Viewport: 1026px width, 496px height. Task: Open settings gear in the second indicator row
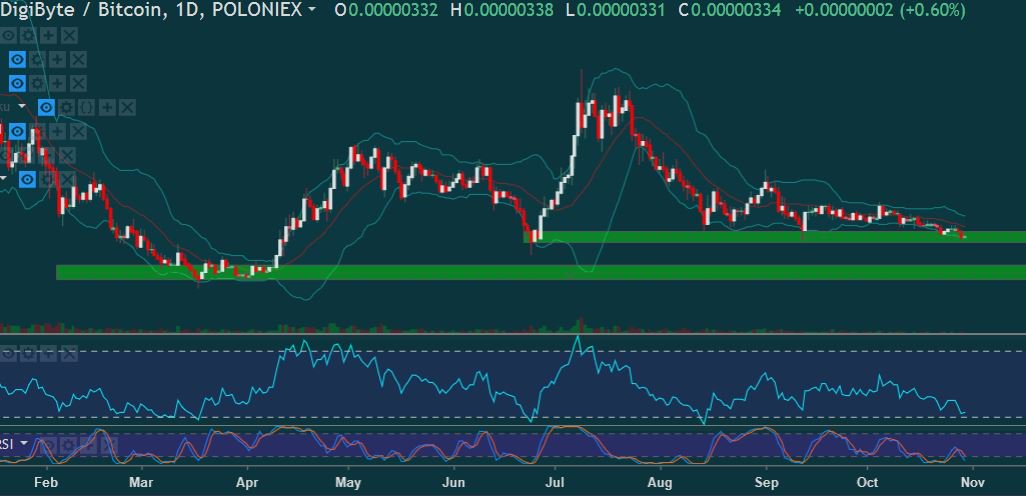pyautogui.click(x=37, y=60)
